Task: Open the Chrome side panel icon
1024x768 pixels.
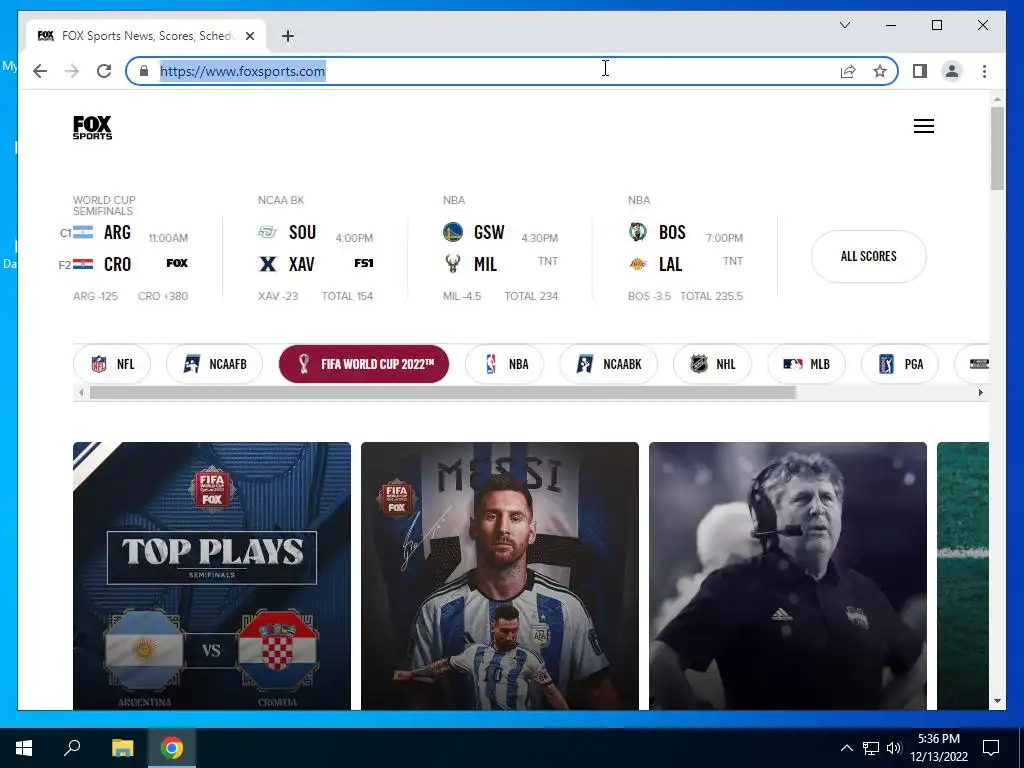Action: [920, 71]
